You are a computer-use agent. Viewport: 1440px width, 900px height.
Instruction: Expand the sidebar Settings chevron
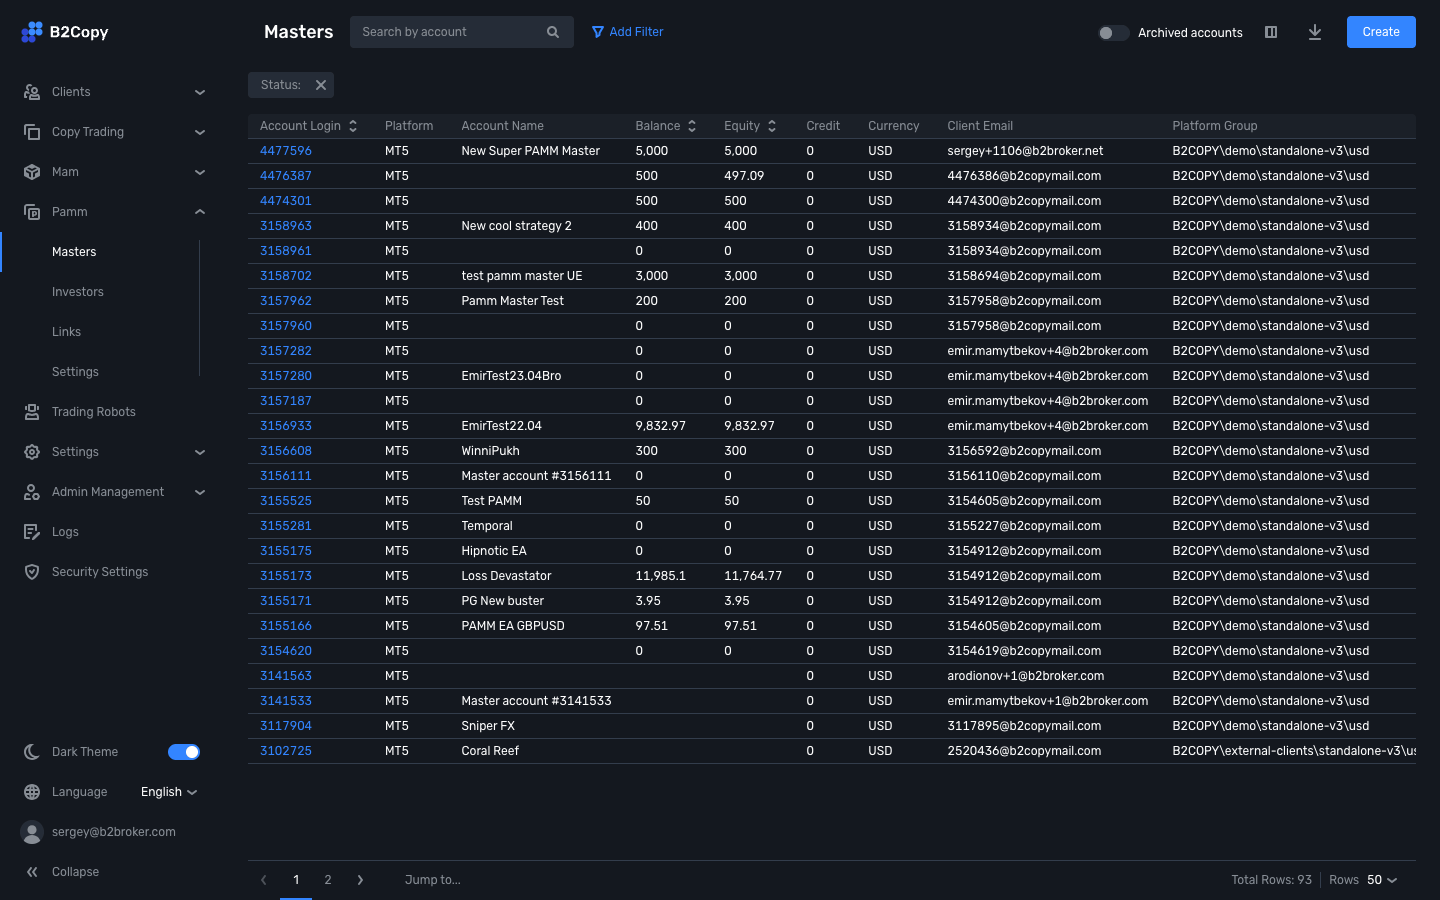click(x=200, y=452)
